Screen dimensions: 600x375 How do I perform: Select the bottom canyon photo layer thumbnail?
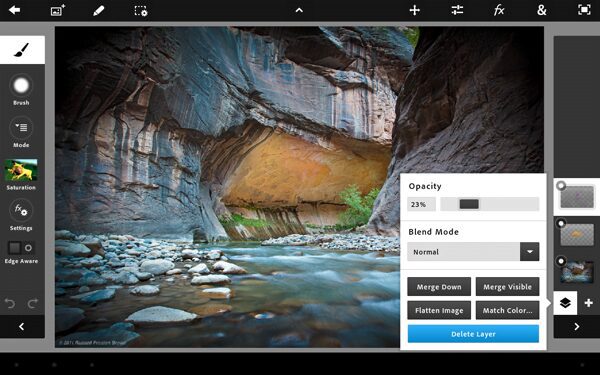pyautogui.click(x=577, y=272)
